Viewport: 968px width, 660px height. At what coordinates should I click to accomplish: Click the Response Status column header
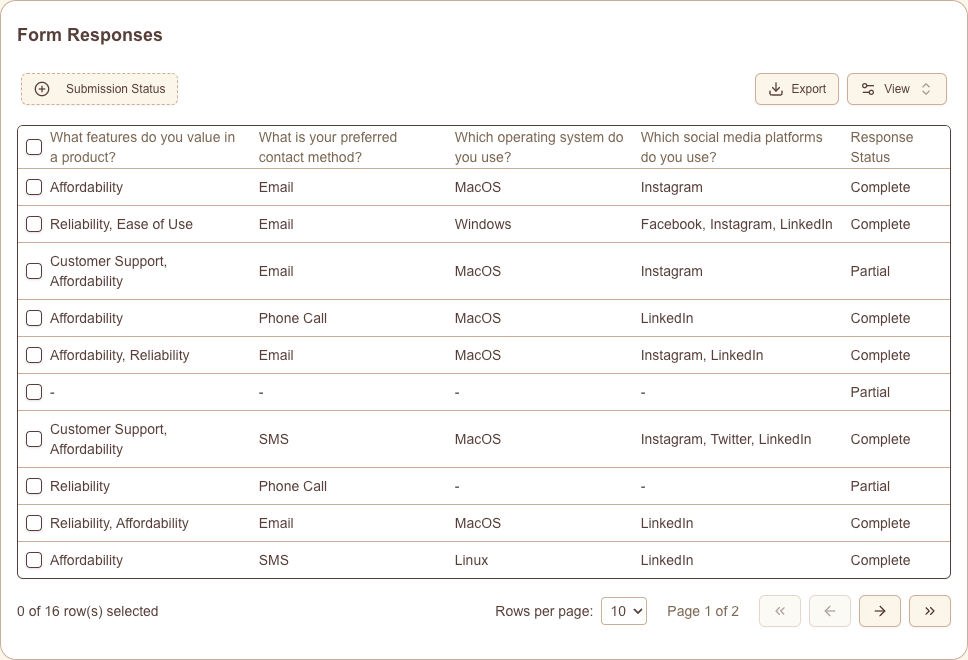[x=881, y=147]
